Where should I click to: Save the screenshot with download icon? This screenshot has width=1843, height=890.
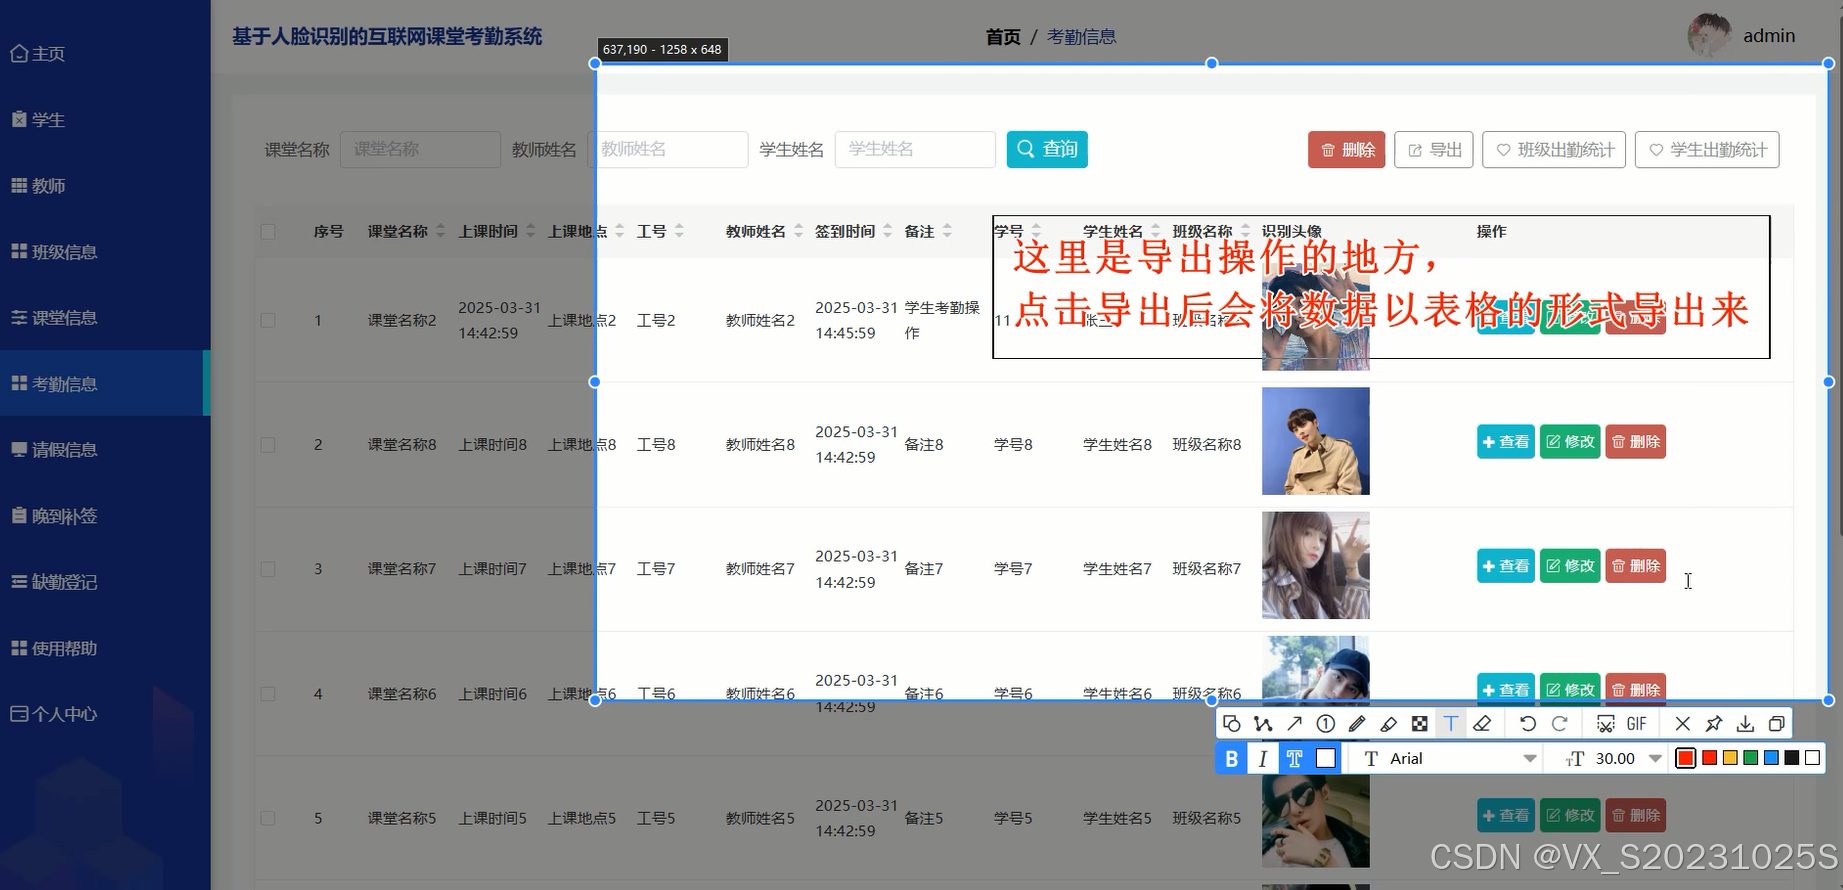(1745, 724)
